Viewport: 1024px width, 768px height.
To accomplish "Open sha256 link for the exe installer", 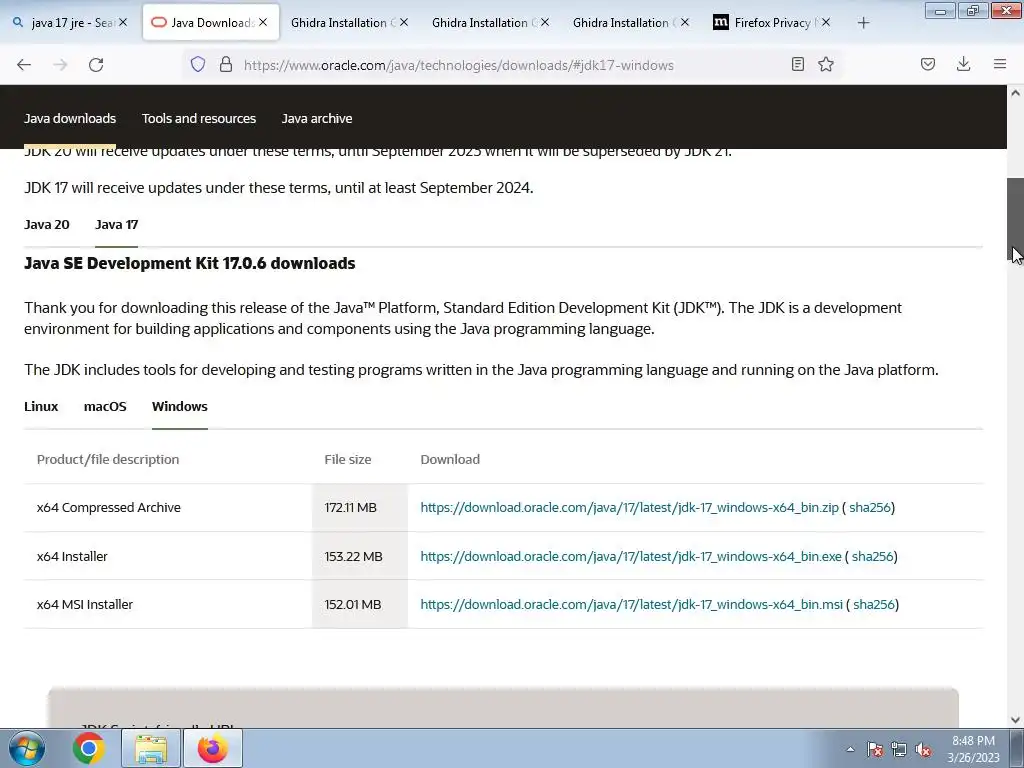I will tap(872, 556).
